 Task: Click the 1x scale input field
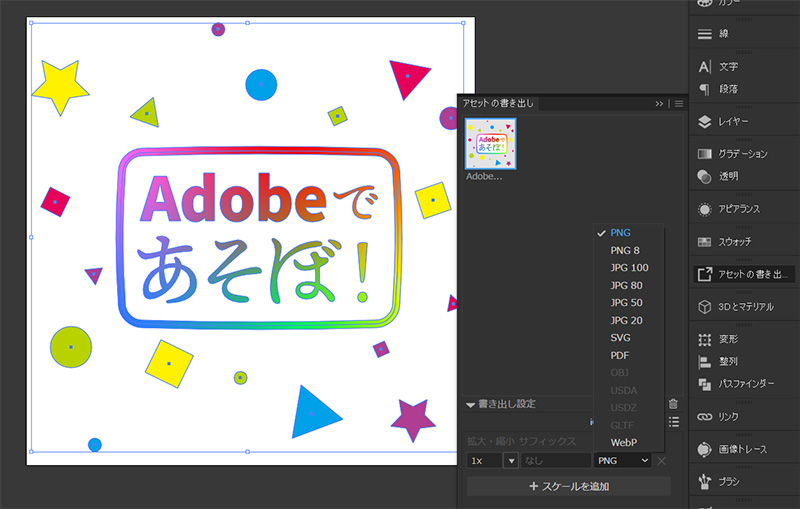[x=485, y=461]
